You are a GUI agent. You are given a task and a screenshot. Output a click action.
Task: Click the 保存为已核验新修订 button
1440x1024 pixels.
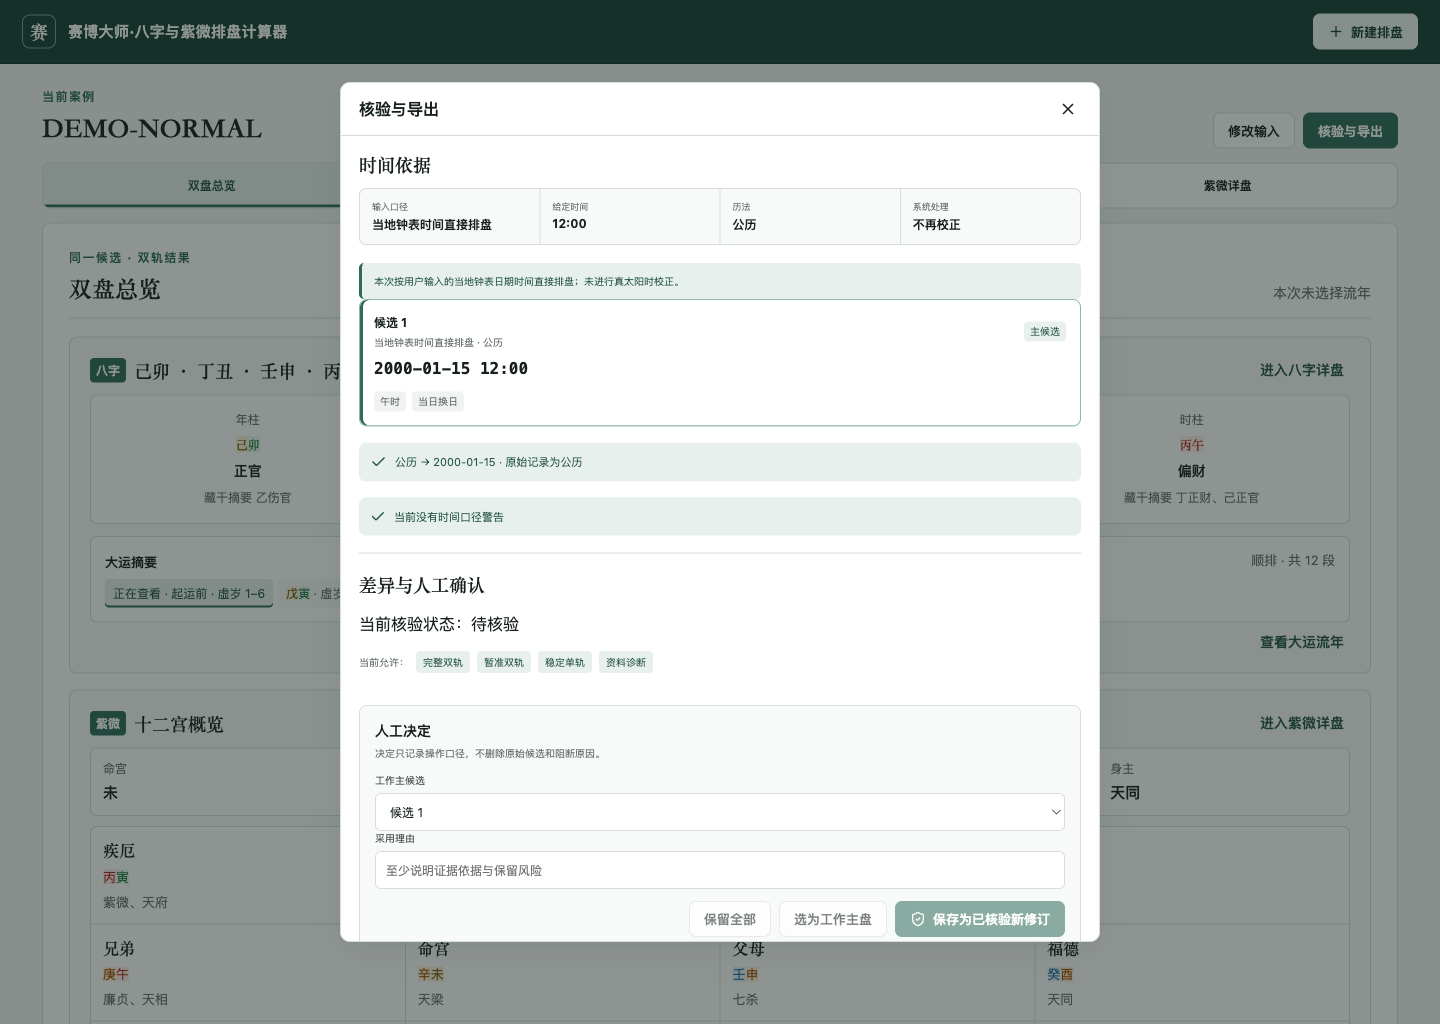[980, 919]
